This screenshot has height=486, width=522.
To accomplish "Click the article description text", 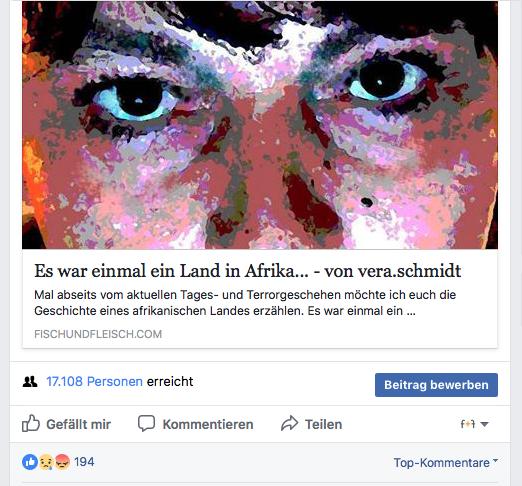I will [x=245, y=303].
